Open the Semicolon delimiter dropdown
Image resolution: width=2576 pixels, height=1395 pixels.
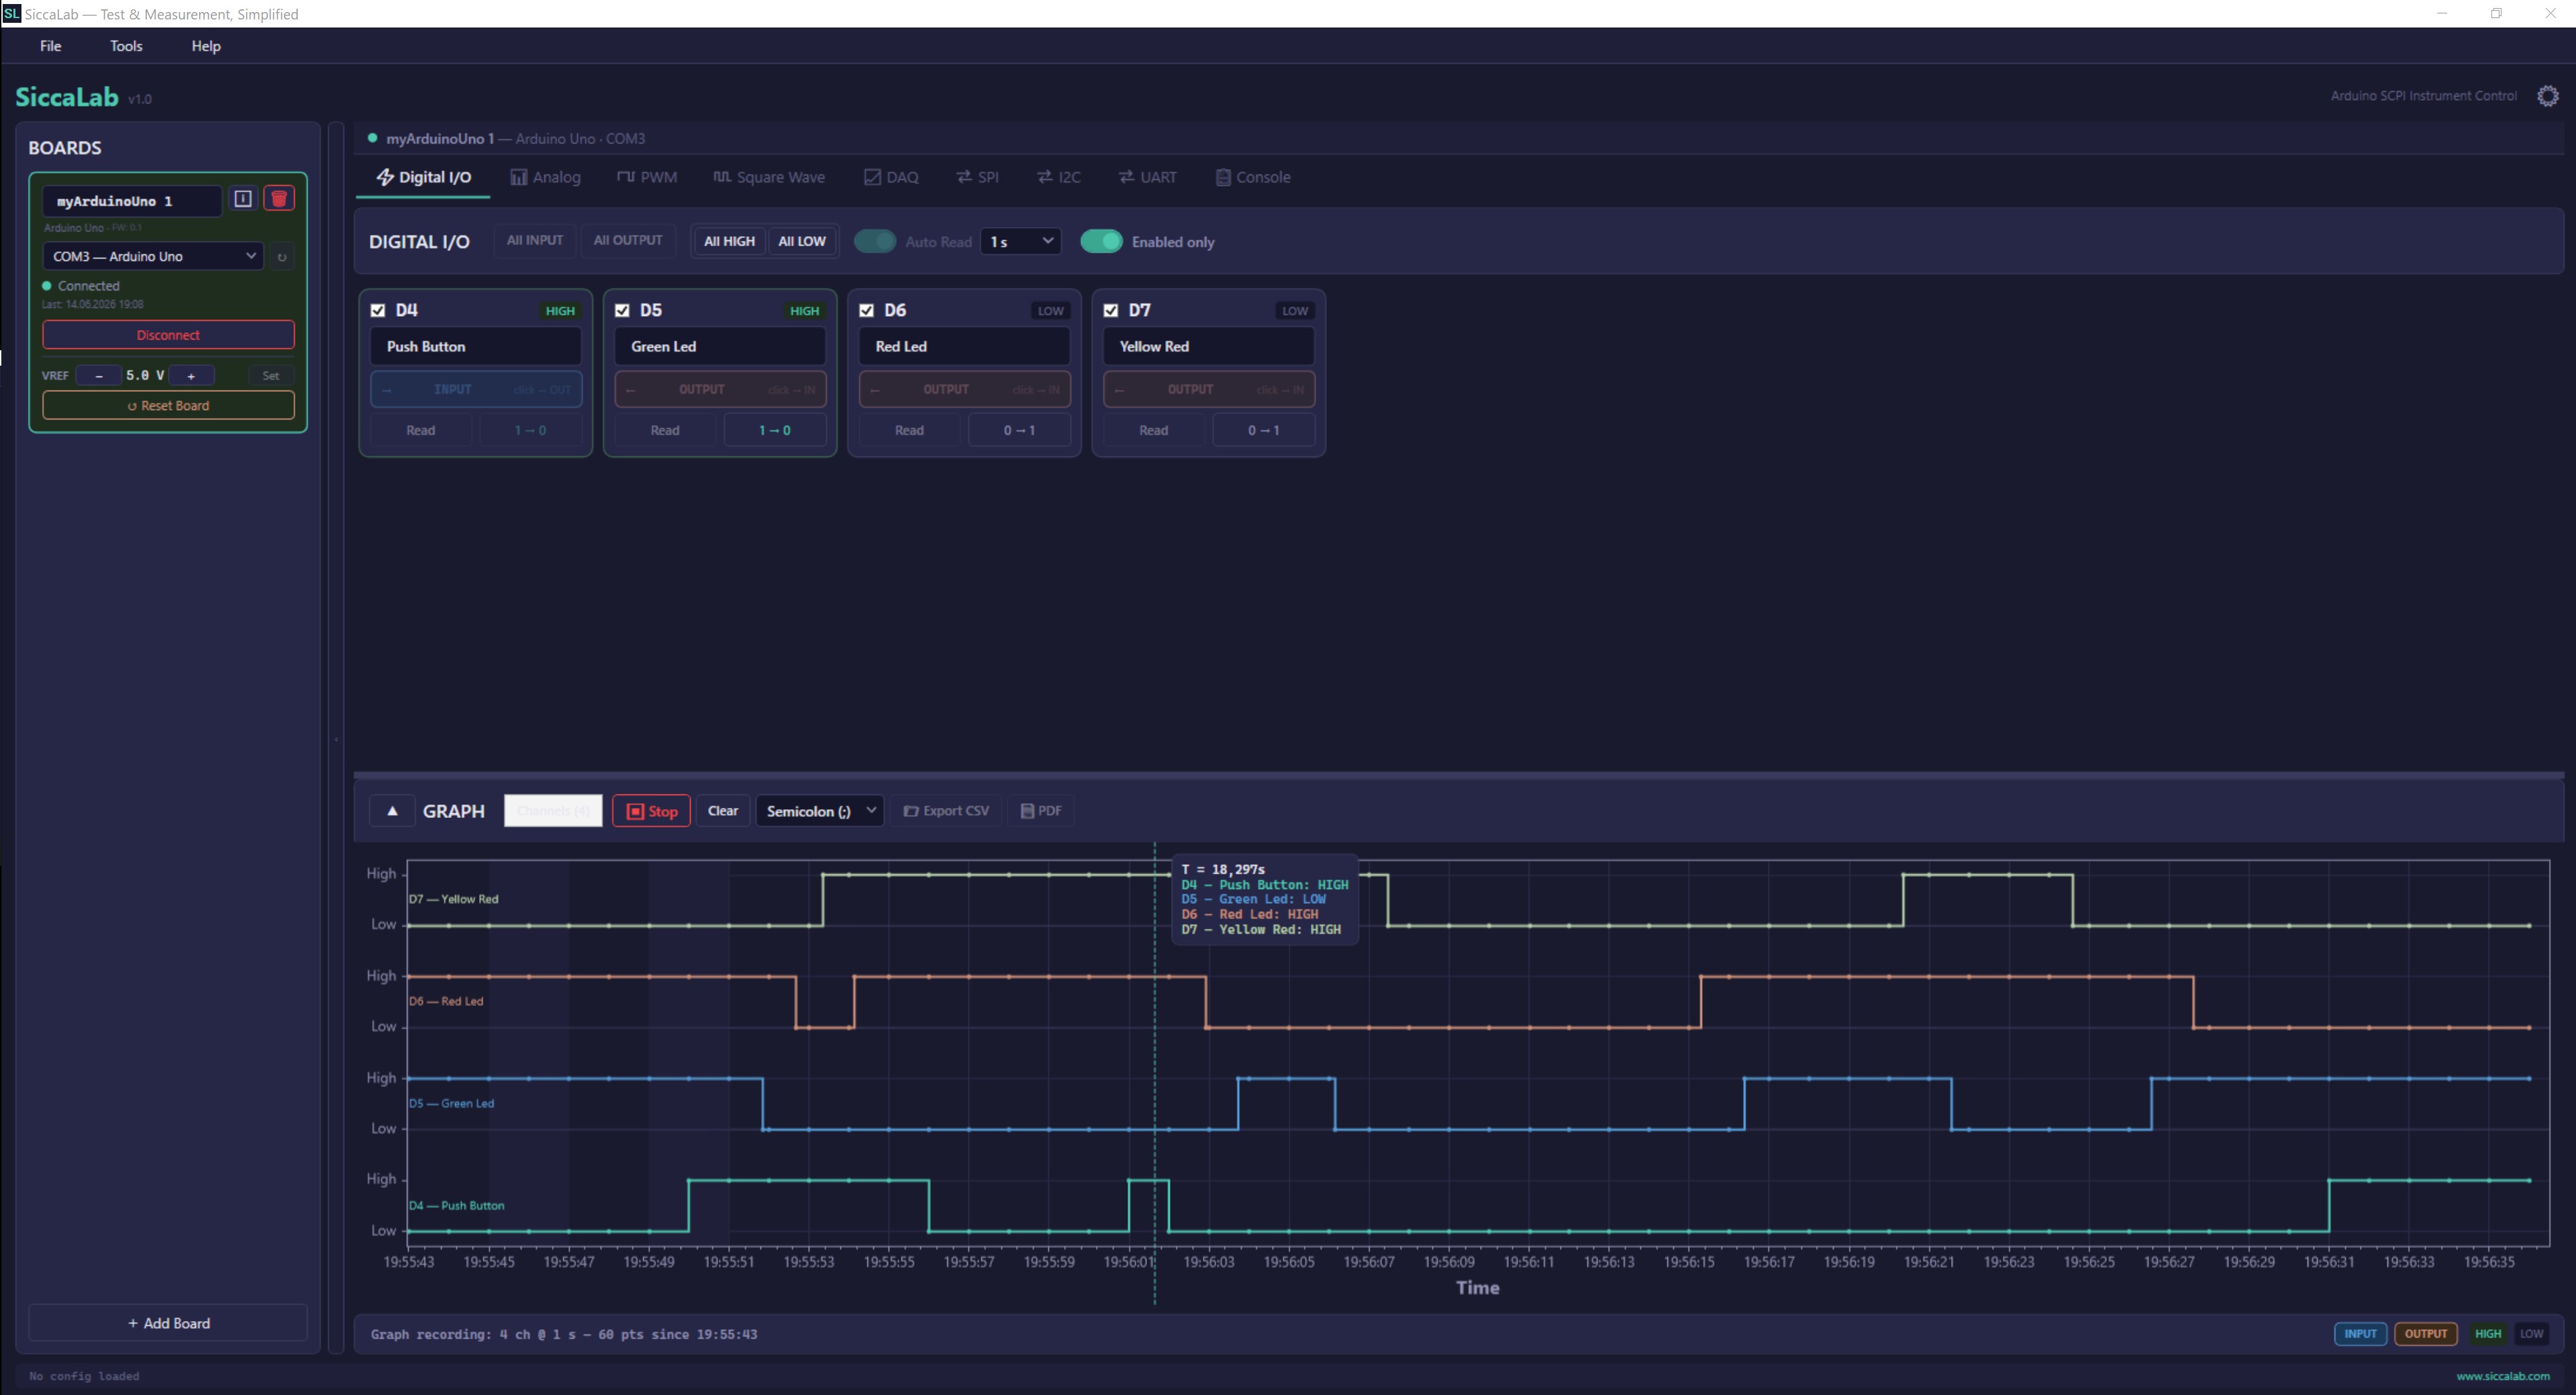click(x=820, y=811)
